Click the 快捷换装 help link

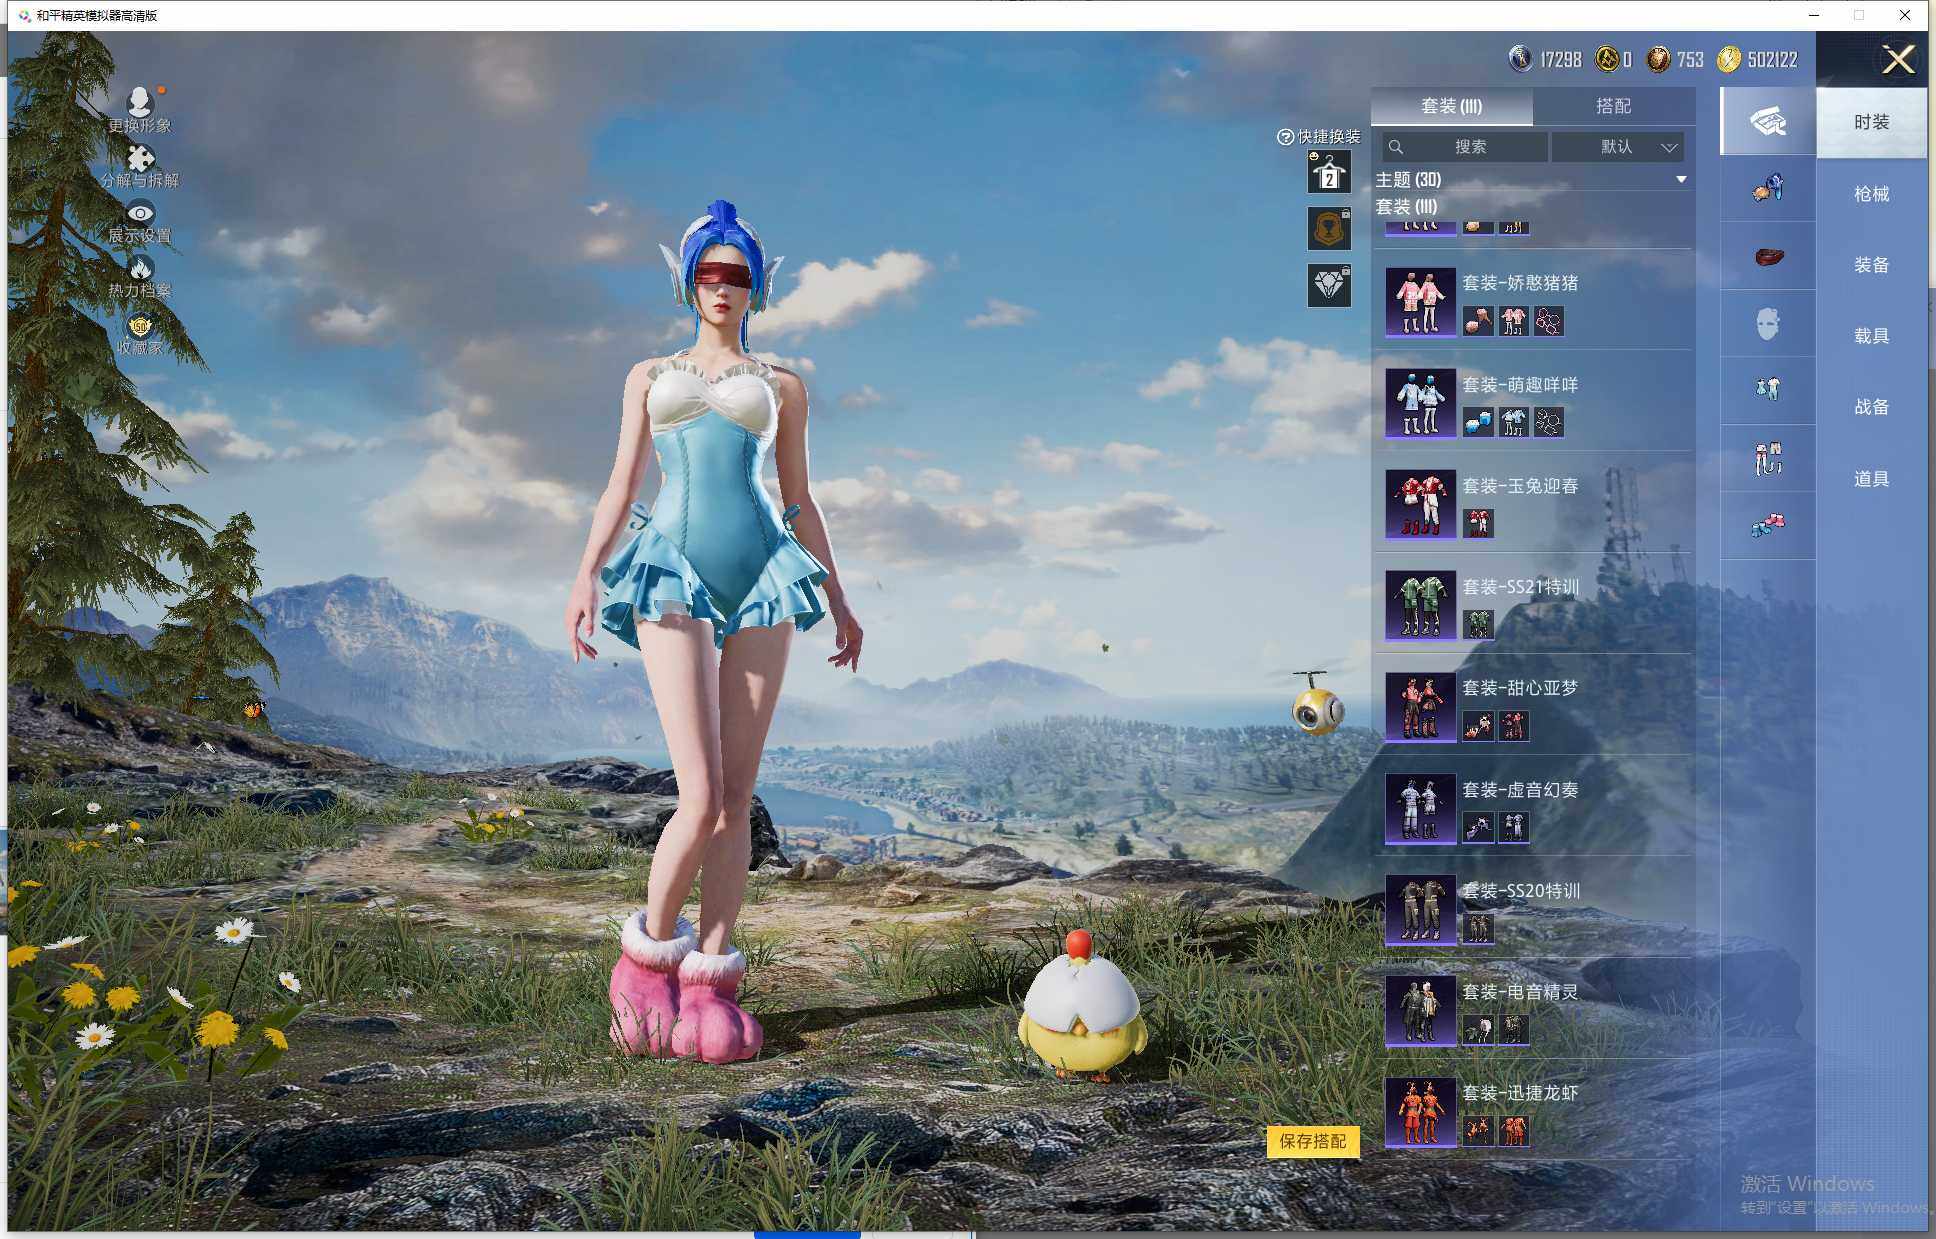pyautogui.click(x=1319, y=137)
